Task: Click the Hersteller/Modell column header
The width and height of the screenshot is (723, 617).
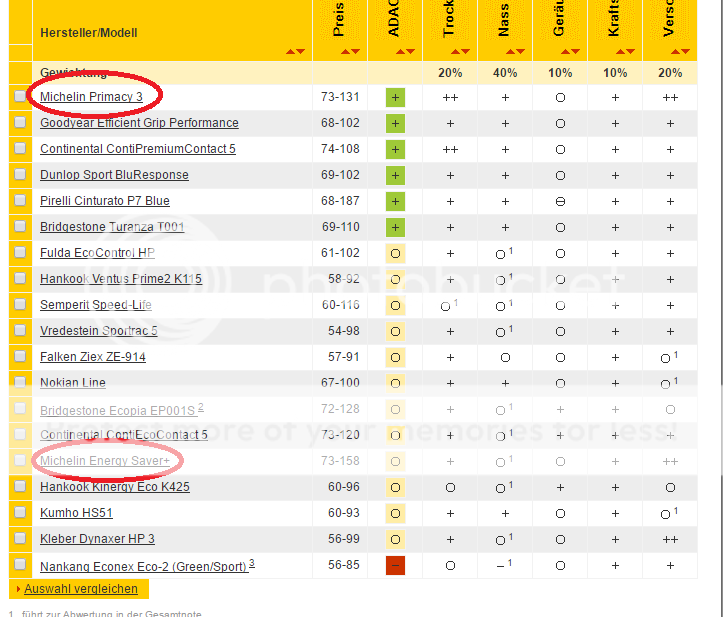Action: tap(88, 33)
